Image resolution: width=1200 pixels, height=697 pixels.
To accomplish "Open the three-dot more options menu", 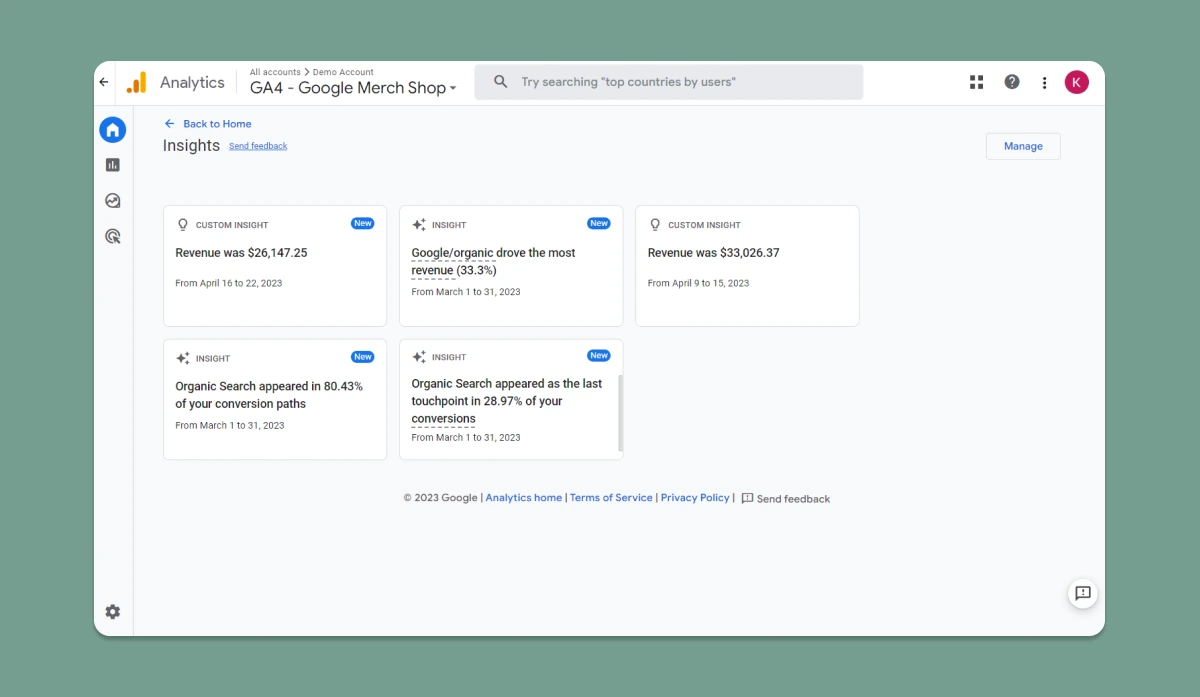I will click(1045, 82).
